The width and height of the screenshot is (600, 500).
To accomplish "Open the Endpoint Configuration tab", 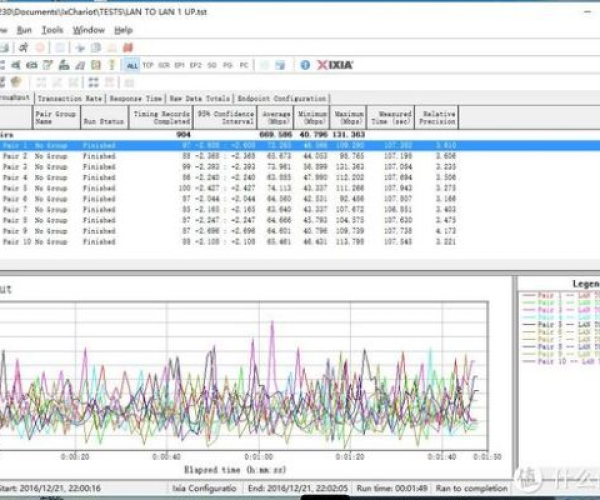I will pos(281,99).
